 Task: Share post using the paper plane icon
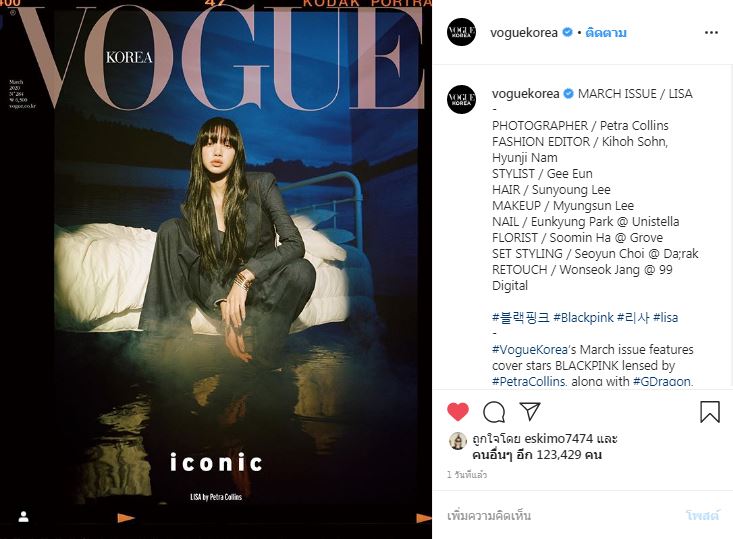530,411
